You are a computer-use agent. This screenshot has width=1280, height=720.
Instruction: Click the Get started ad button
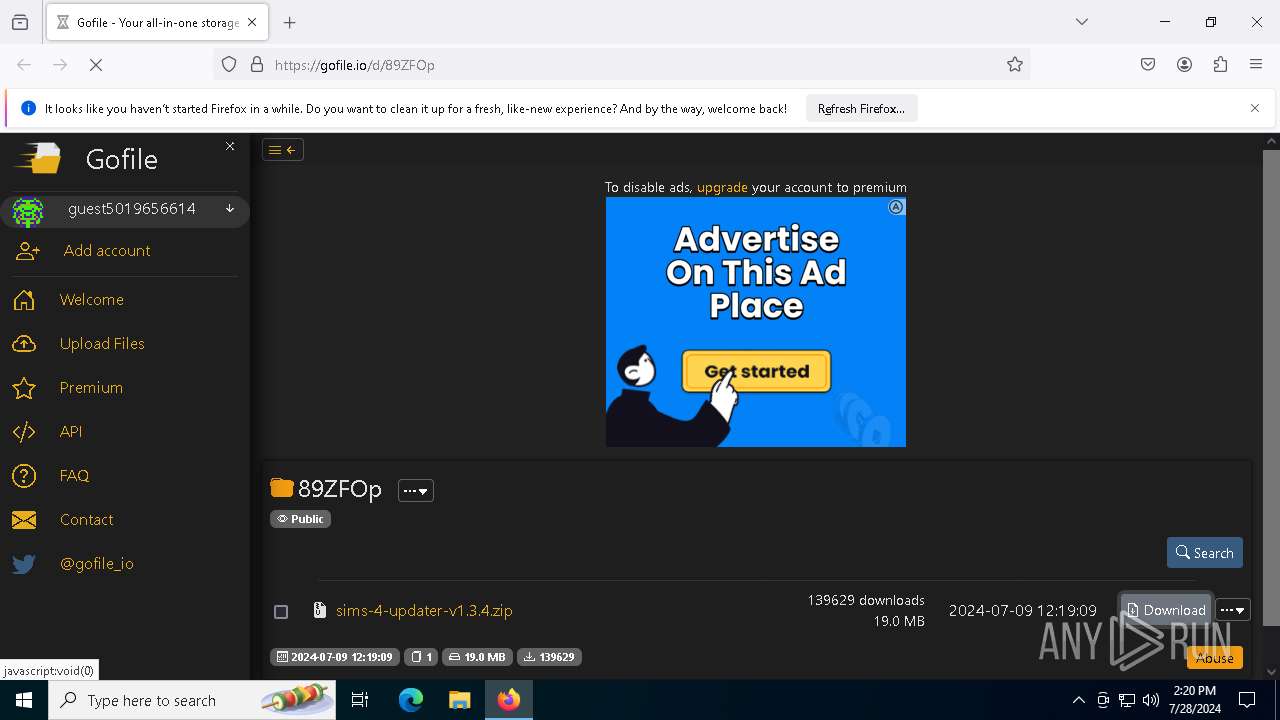coord(756,371)
